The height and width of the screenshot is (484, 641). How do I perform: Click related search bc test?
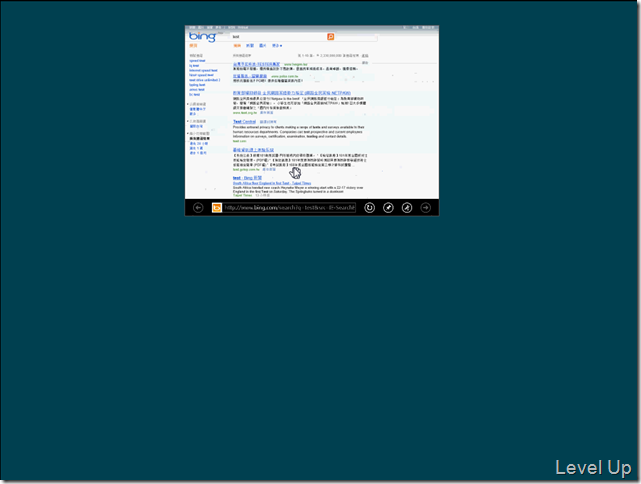coord(194,94)
